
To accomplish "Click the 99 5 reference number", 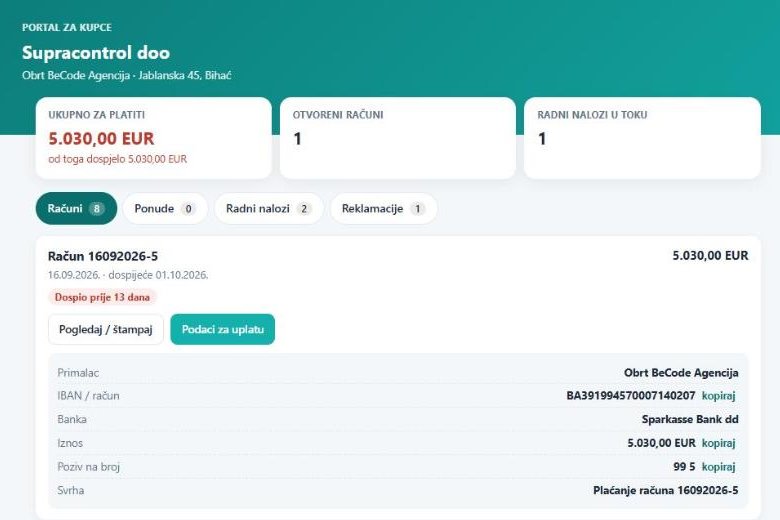I will coord(684,467).
